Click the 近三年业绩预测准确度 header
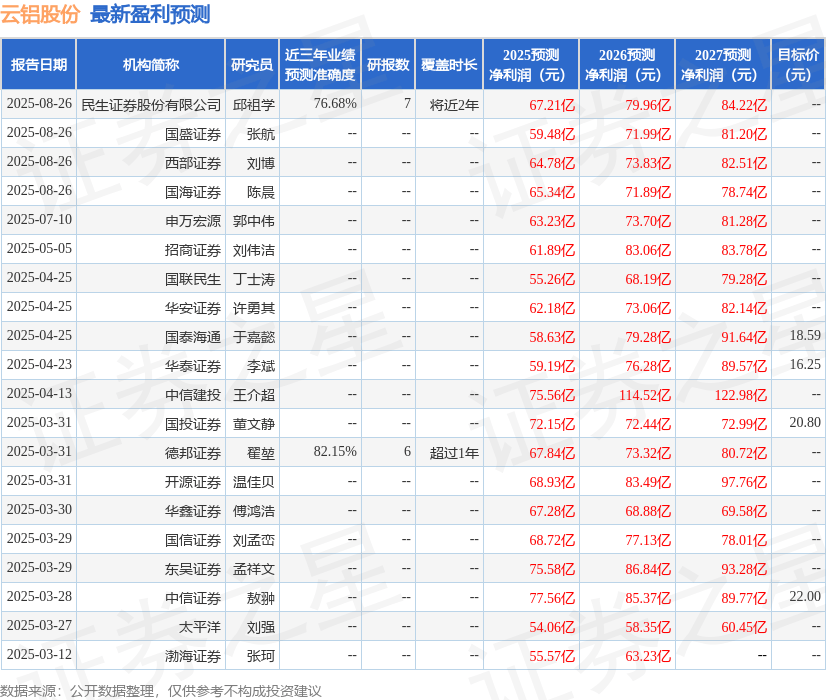The width and height of the screenshot is (826, 700). click(x=319, y=63)
